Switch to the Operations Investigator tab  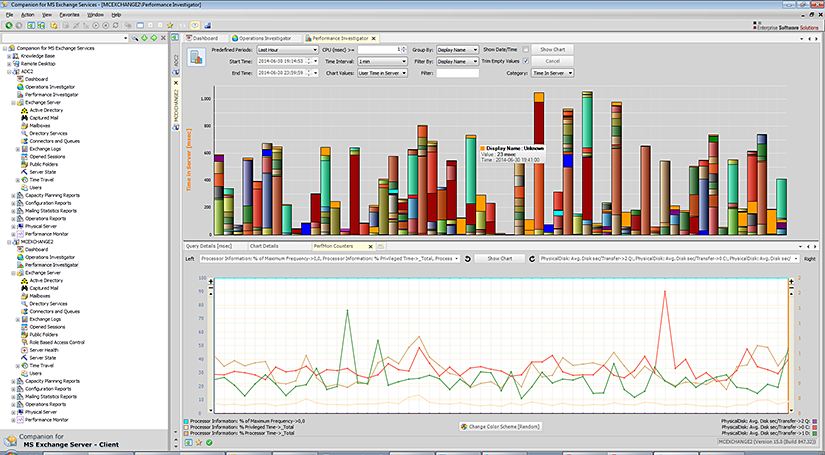click(265, 38)
